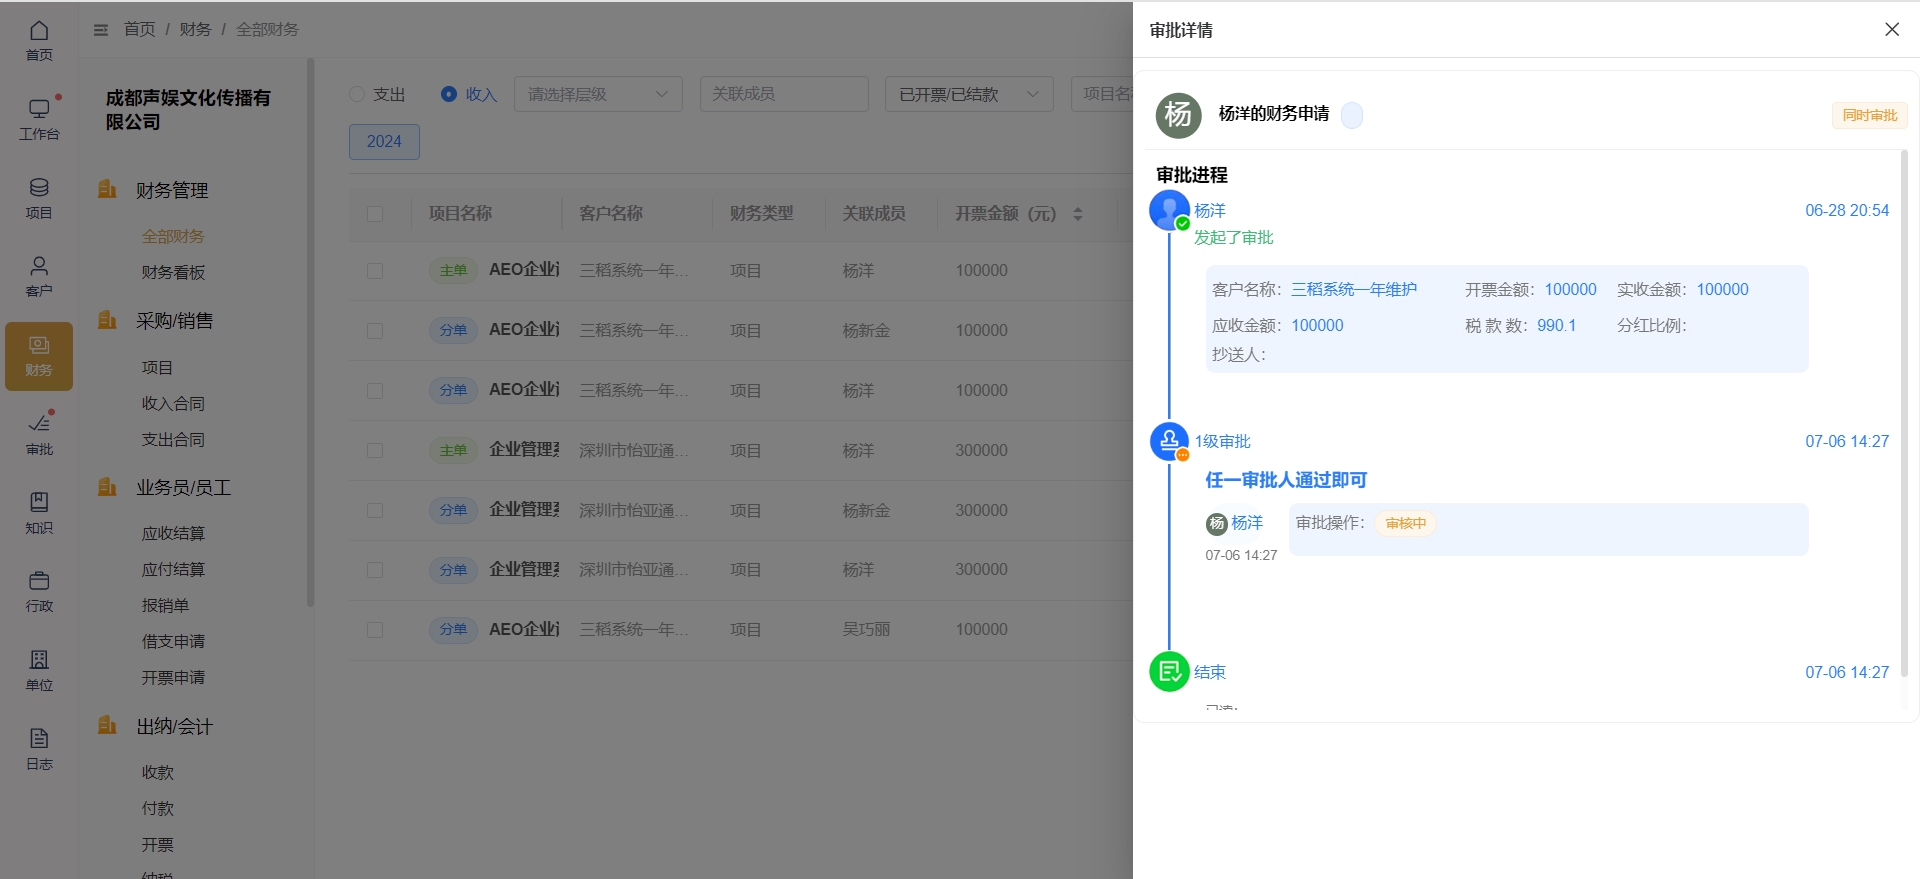Click 杨洋 approver name in 1级审批
The image size is (1920, 879).
(x=1247, y=523)
